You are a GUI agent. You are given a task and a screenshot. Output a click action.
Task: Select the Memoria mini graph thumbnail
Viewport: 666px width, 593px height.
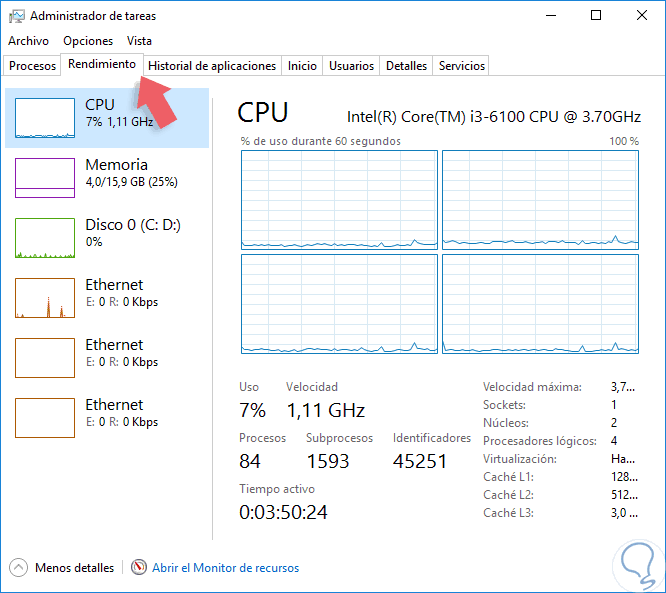[45, 178]
